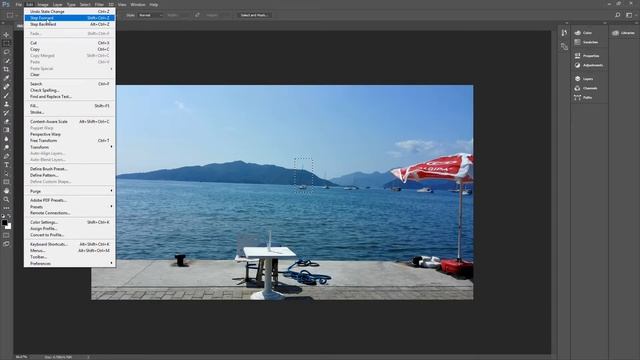This screenshot has width=640, height=360.
Task: Choose Step Backward in Edit menu
Action: 70,24
